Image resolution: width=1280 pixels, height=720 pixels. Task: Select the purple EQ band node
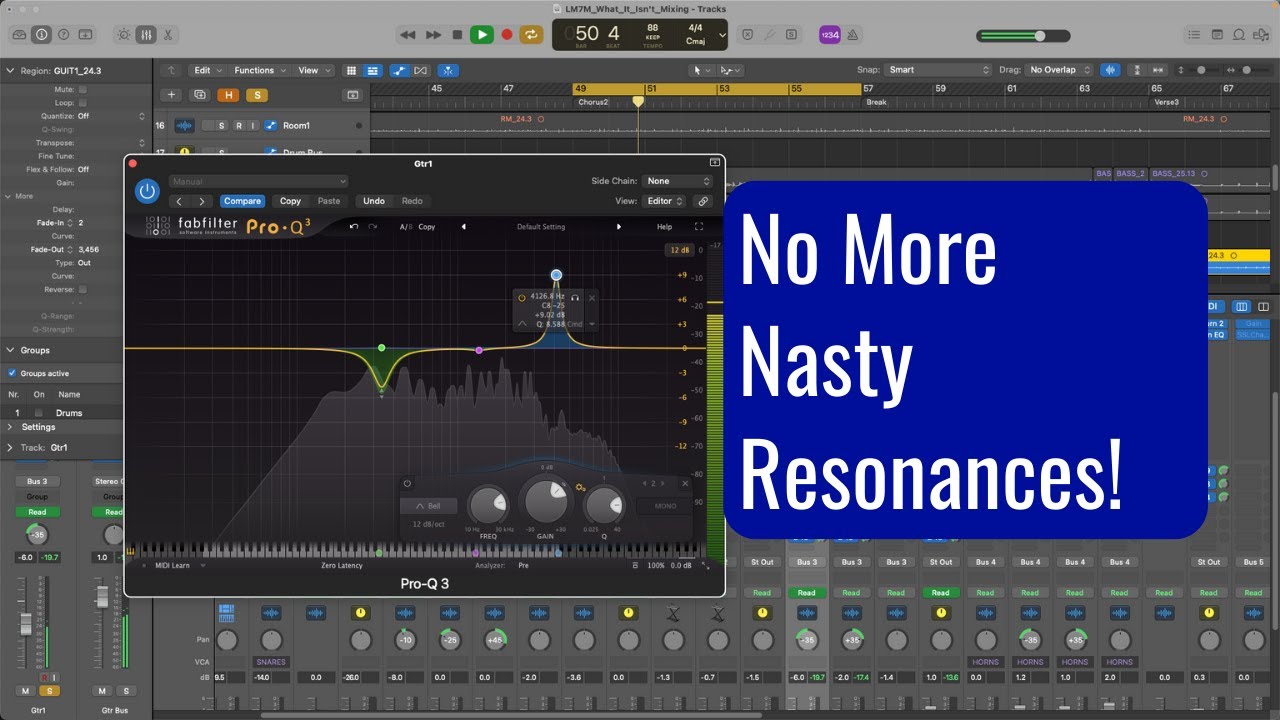coord(479,350)
